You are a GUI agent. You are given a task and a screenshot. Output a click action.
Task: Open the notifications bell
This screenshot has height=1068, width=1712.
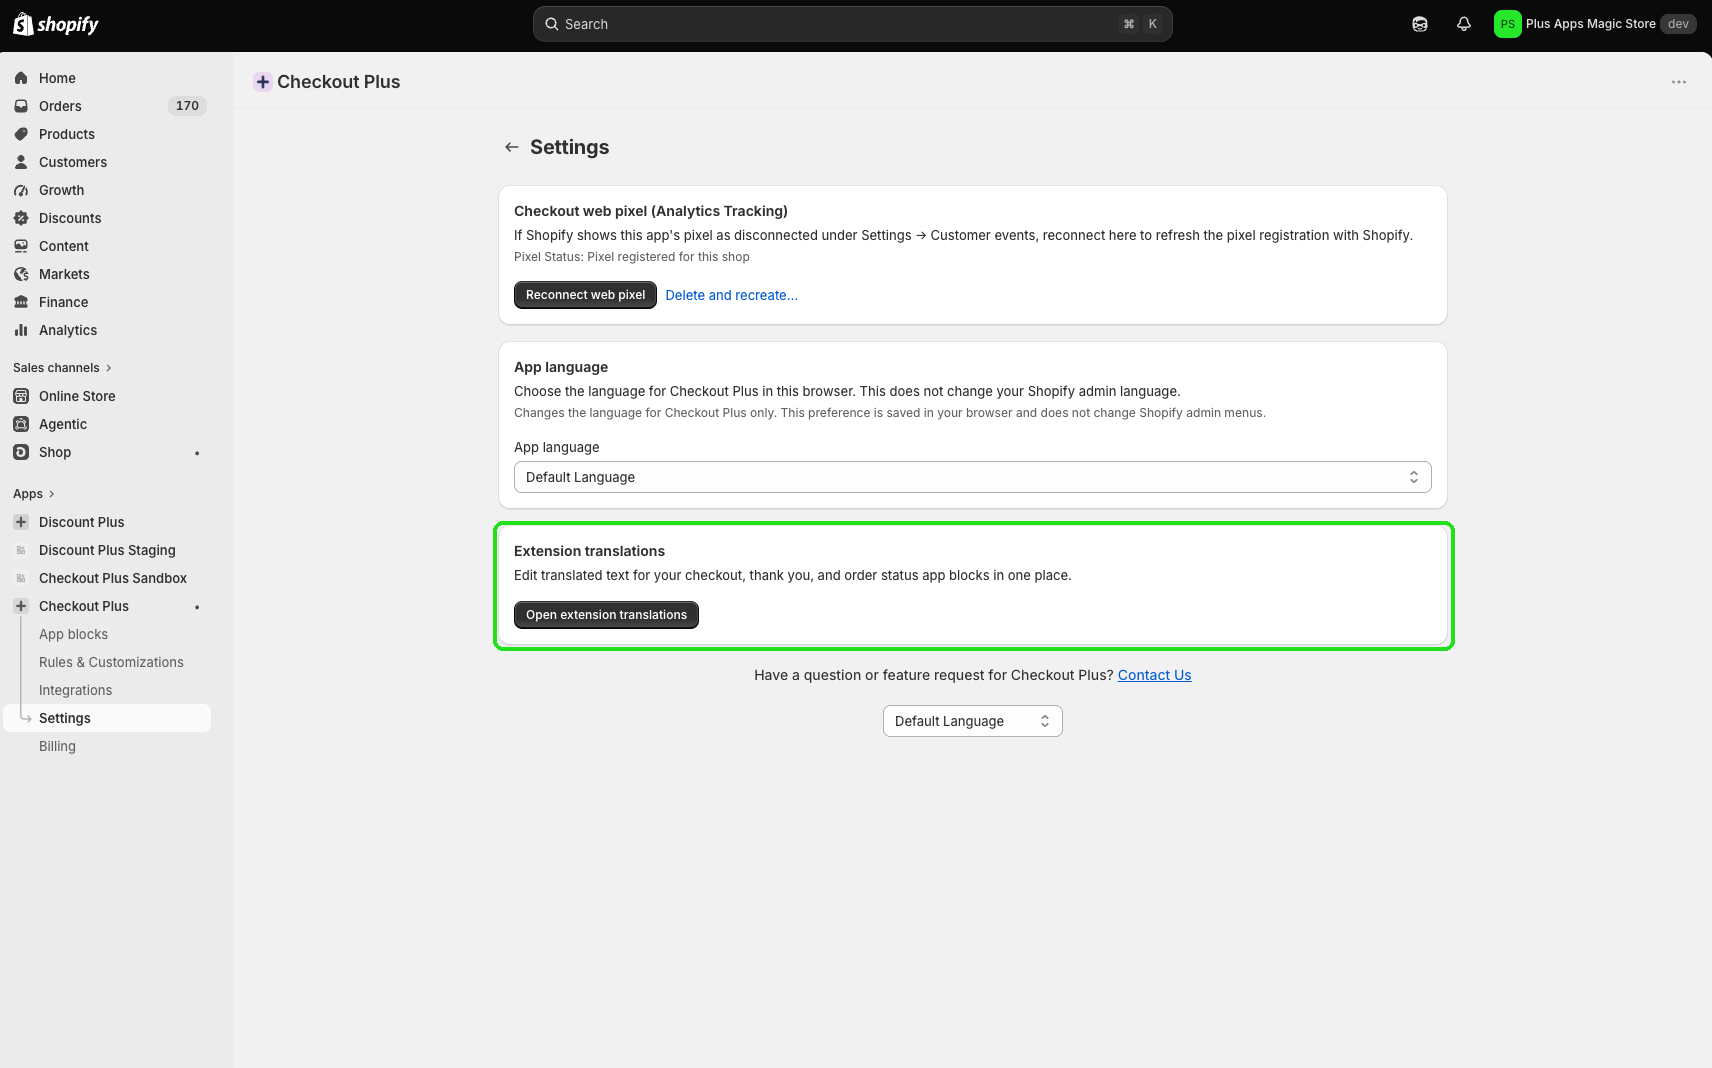1464,24
